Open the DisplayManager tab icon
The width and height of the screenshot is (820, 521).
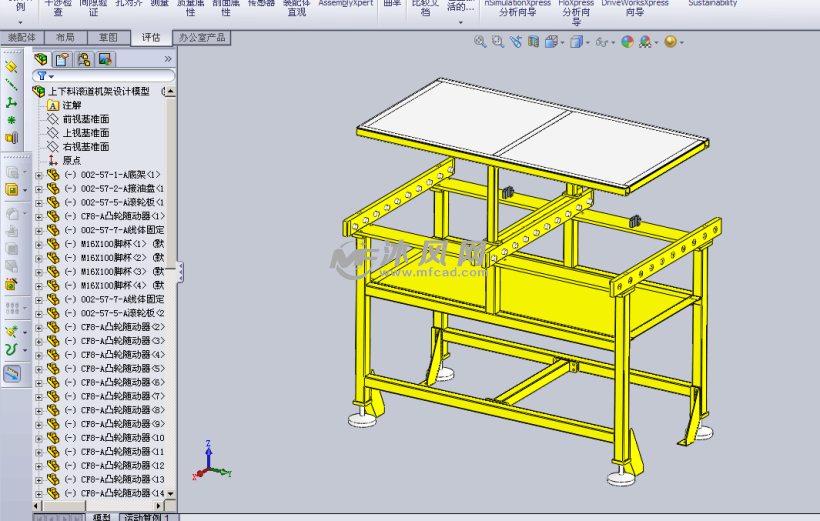[104, 59]
